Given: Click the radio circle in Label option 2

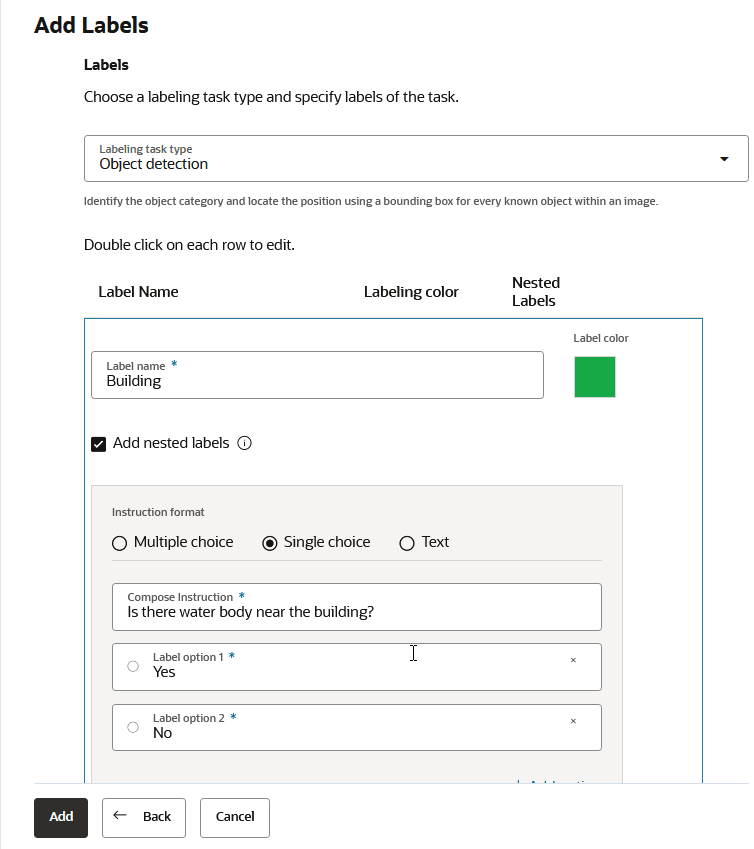Looking at the screenshot, I should (133, 727).
